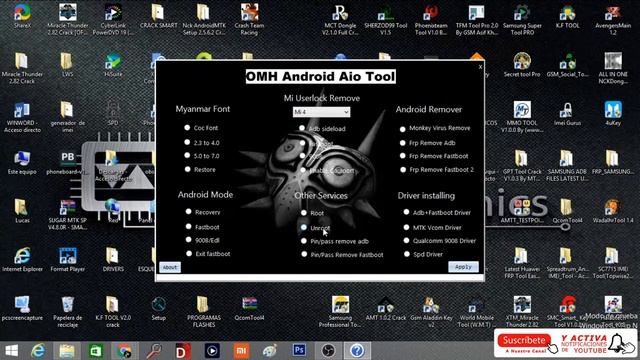Open the Samsung Professional Tool icon

(x=340, y=312)
